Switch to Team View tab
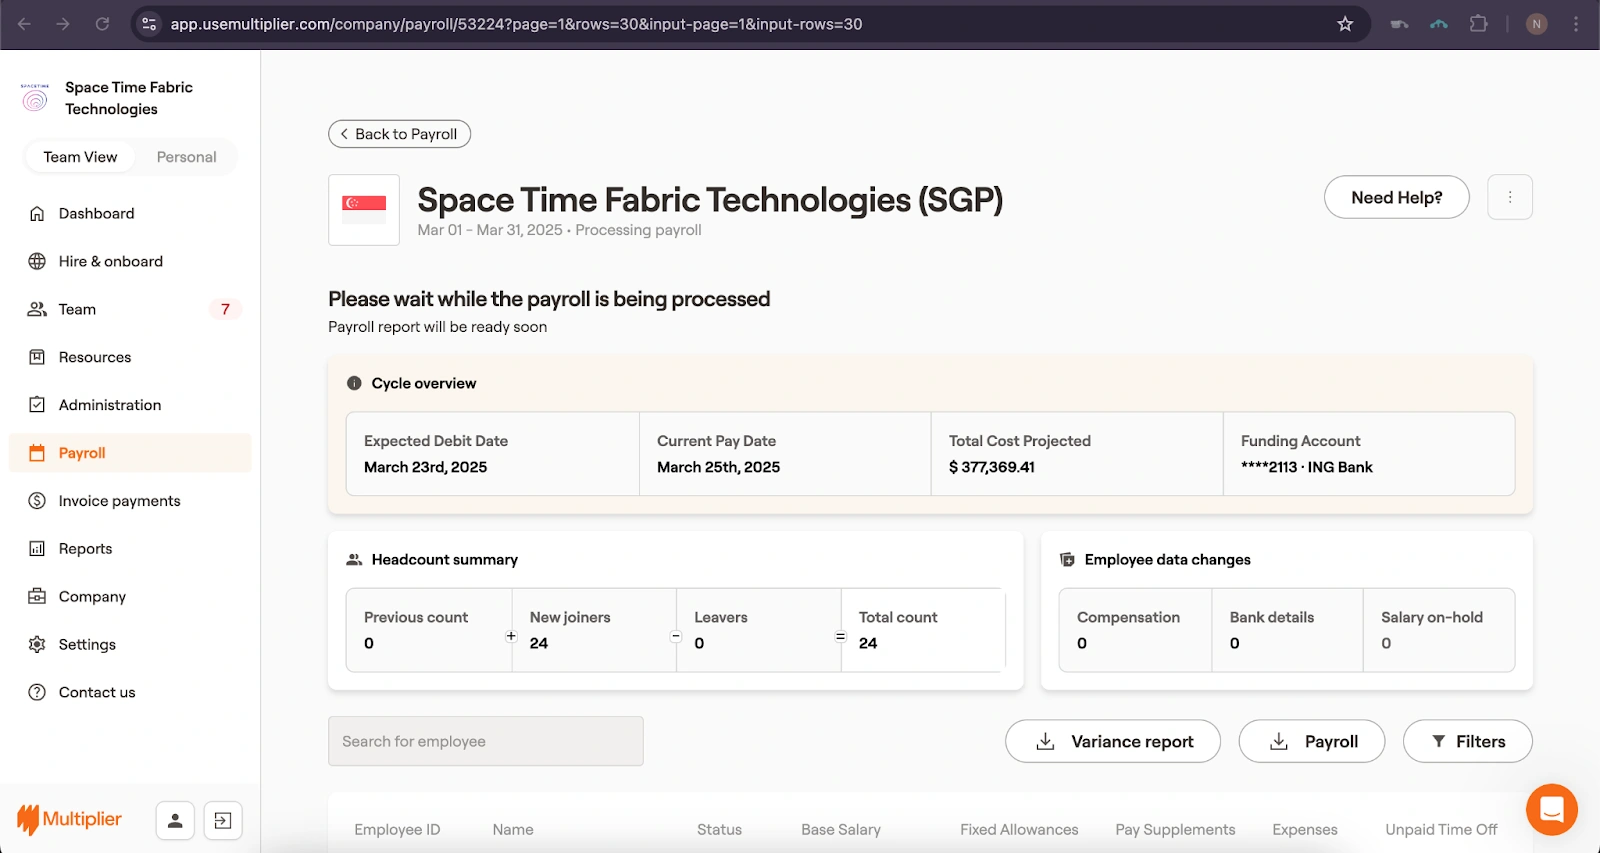 click(81, 157)
